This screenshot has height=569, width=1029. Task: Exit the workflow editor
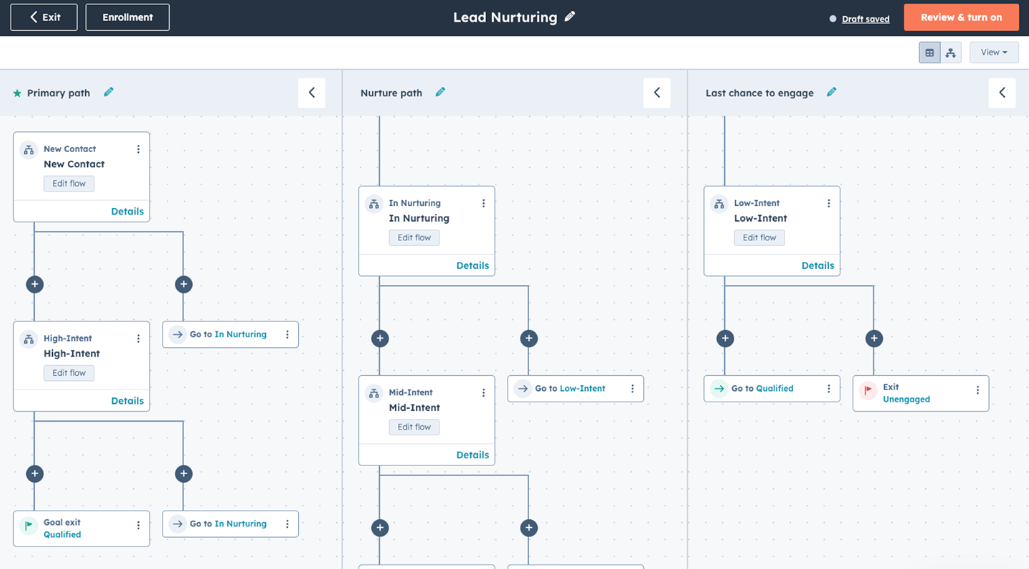tap(44, 17)
